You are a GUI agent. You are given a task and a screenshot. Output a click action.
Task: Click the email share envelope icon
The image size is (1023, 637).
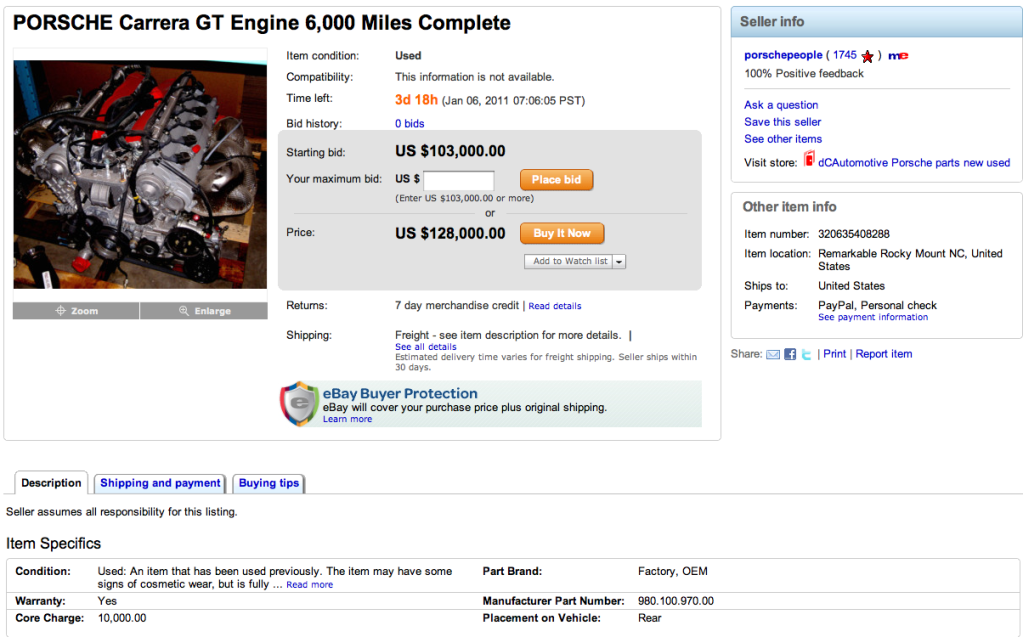(772, 354)
